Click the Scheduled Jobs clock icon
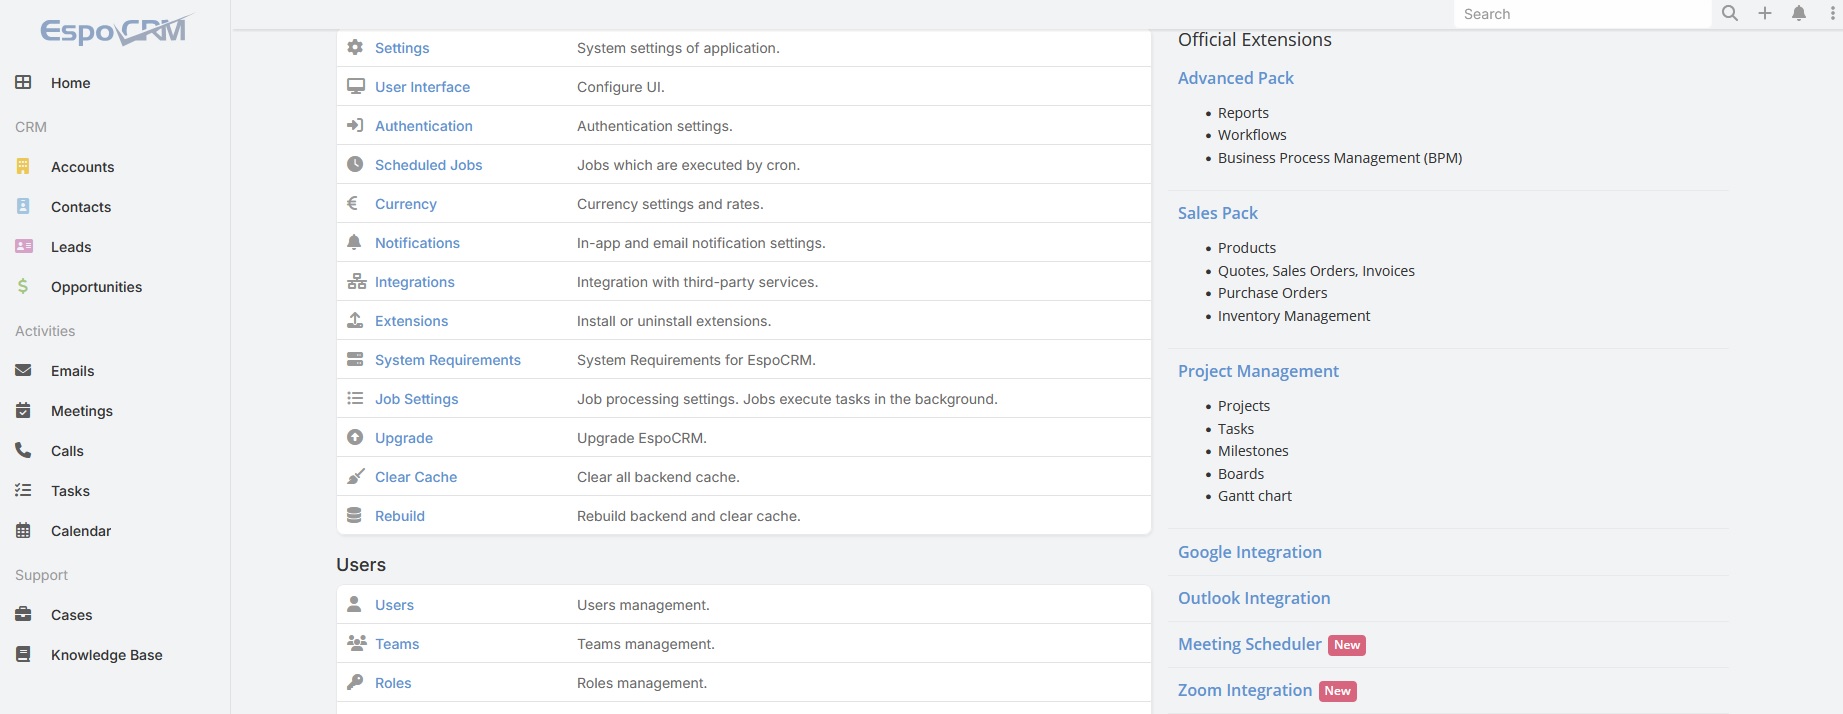The image size is (1843, 714). point(355,164)
